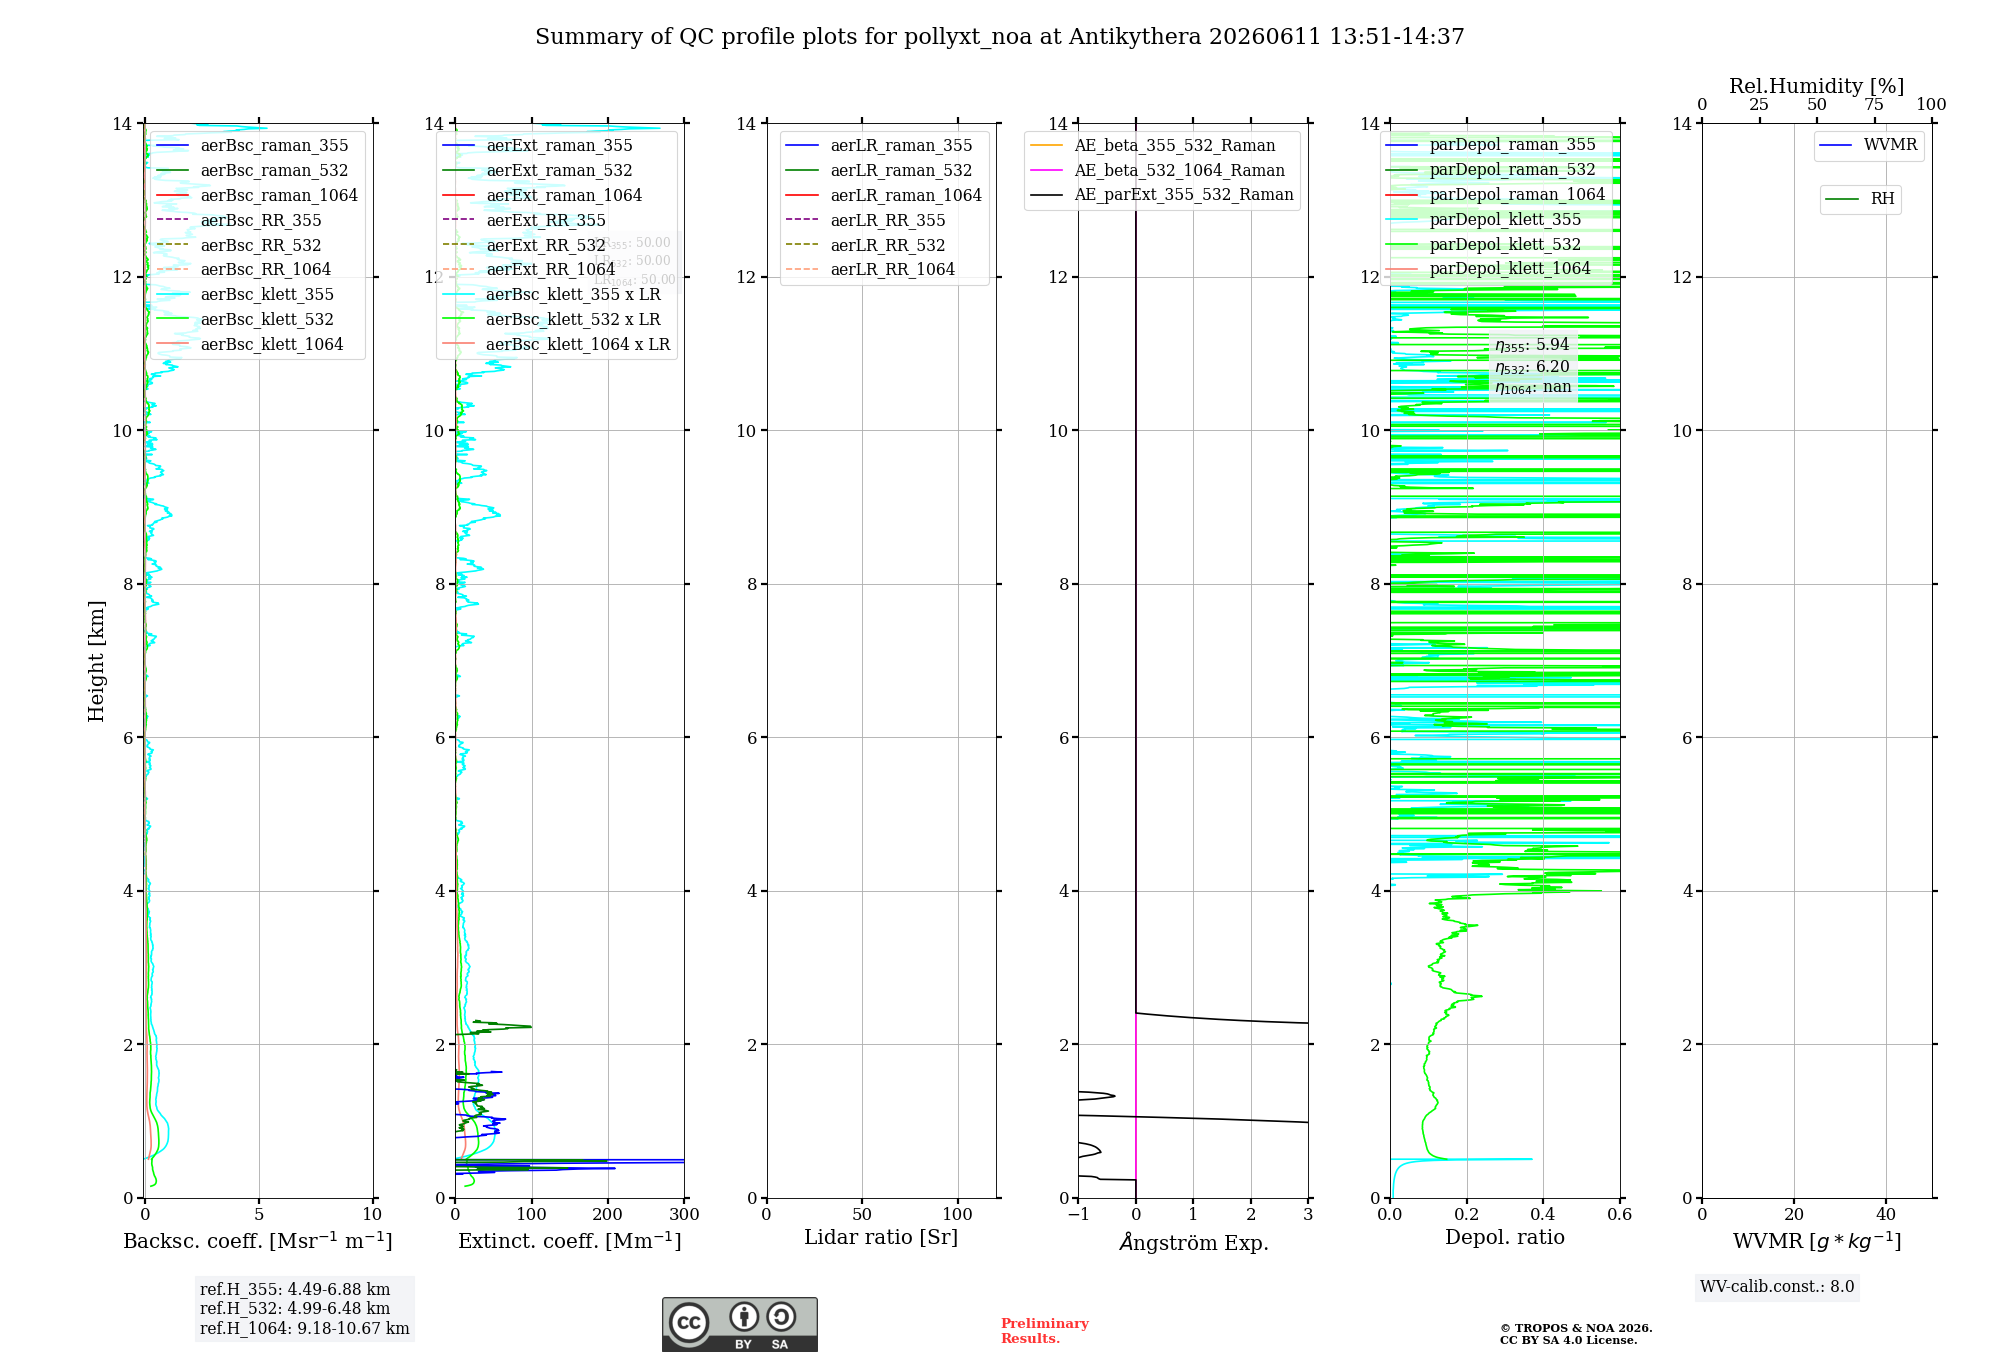Click the AE_beta_532_1064_Raman legend entry
Viewport: 2000px width, 1360px height.
click(x=1158, y=171)
